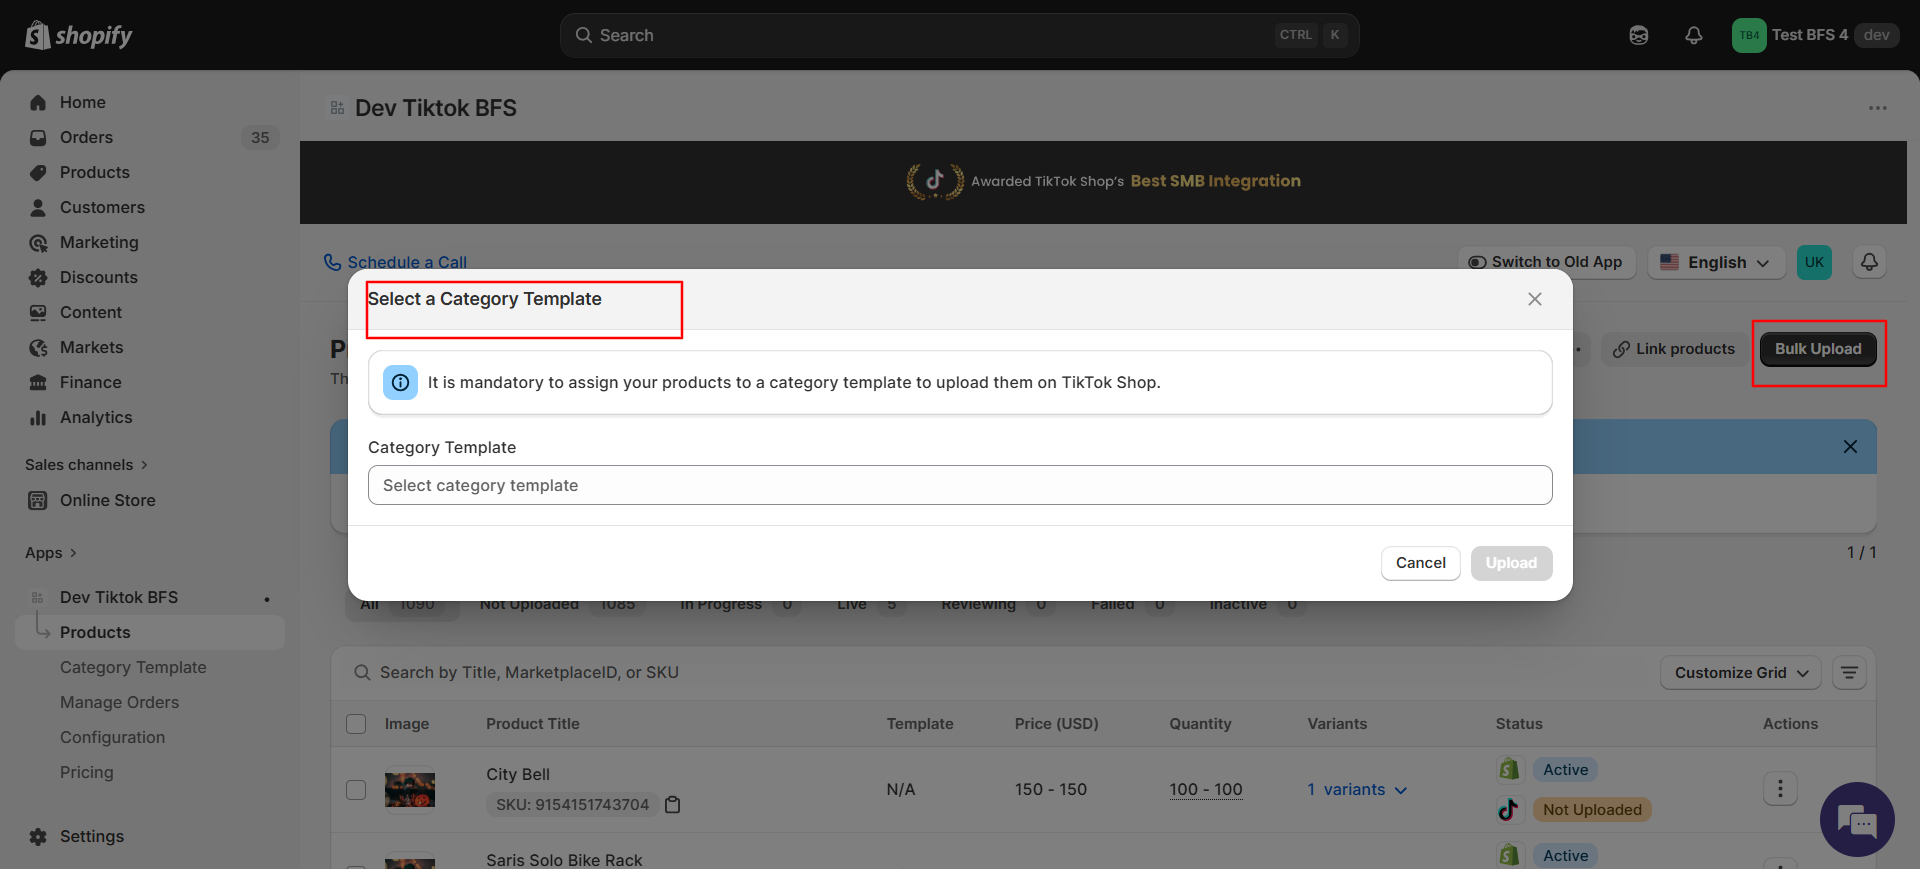Expand the English language dropdown

1714,262
